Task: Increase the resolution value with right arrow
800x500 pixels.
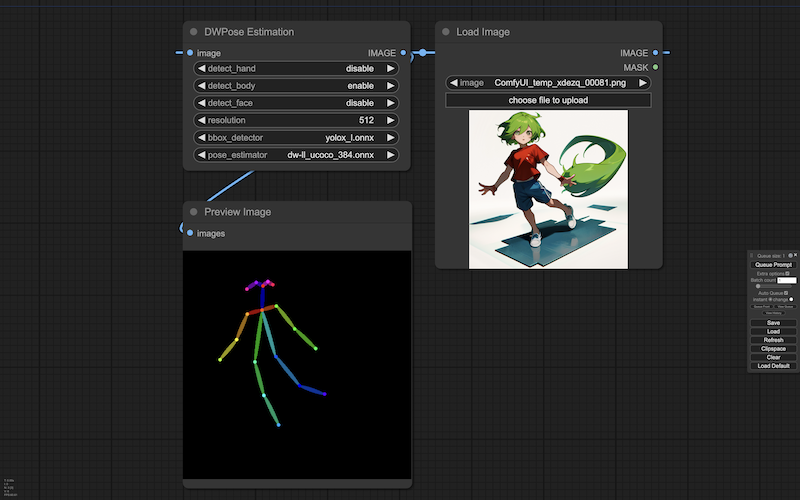Action: [391, 120]
